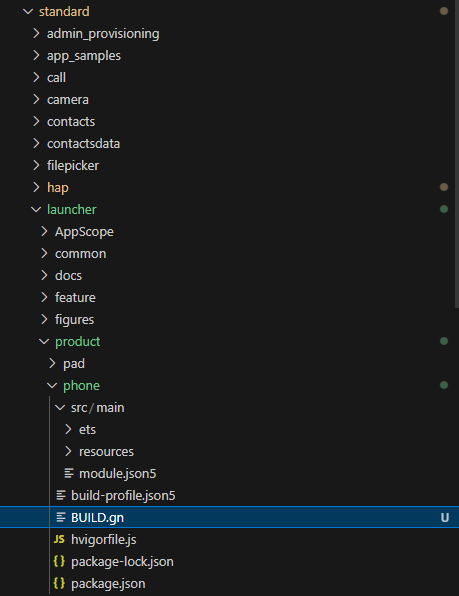The image size is (459, 596).
Task: Click the braces icon next to package.json
Action: click(x=59, y=583)
